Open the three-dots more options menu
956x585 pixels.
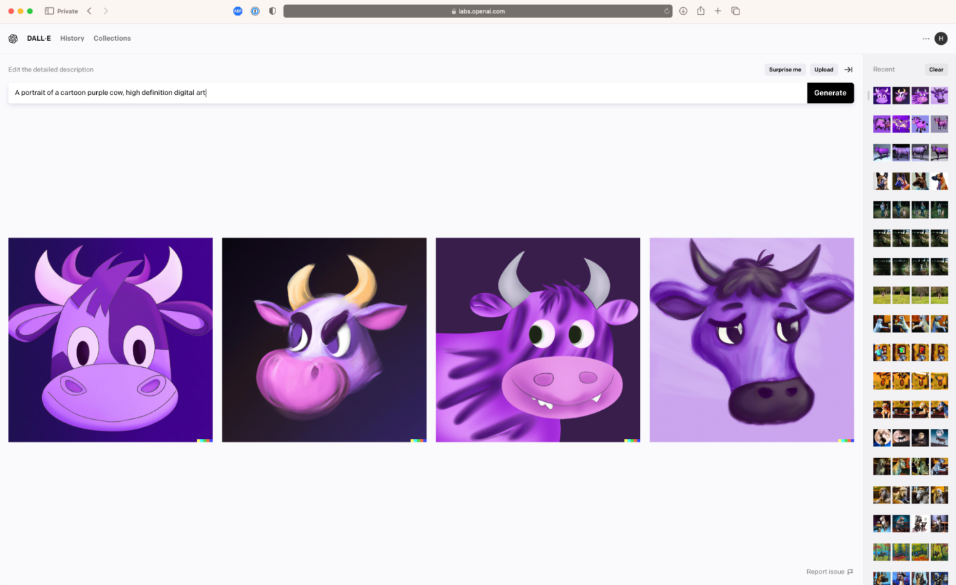(926, 38)
